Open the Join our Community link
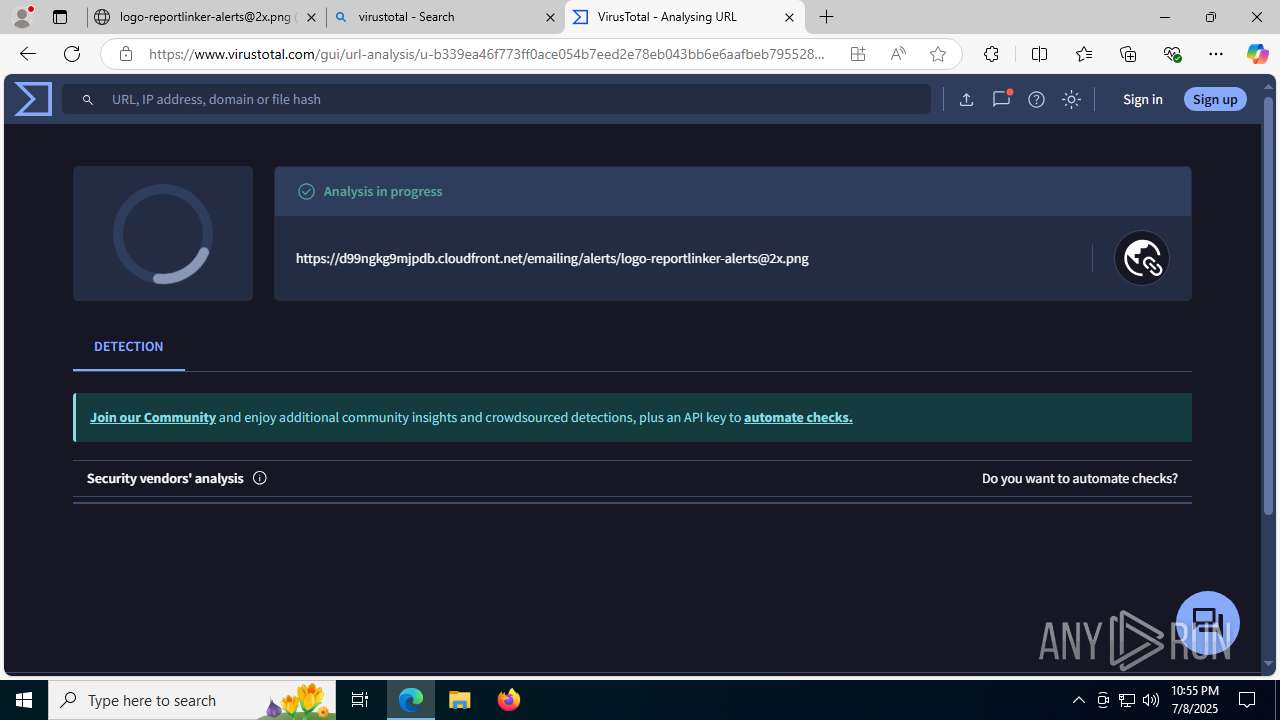 click(153, 417)
